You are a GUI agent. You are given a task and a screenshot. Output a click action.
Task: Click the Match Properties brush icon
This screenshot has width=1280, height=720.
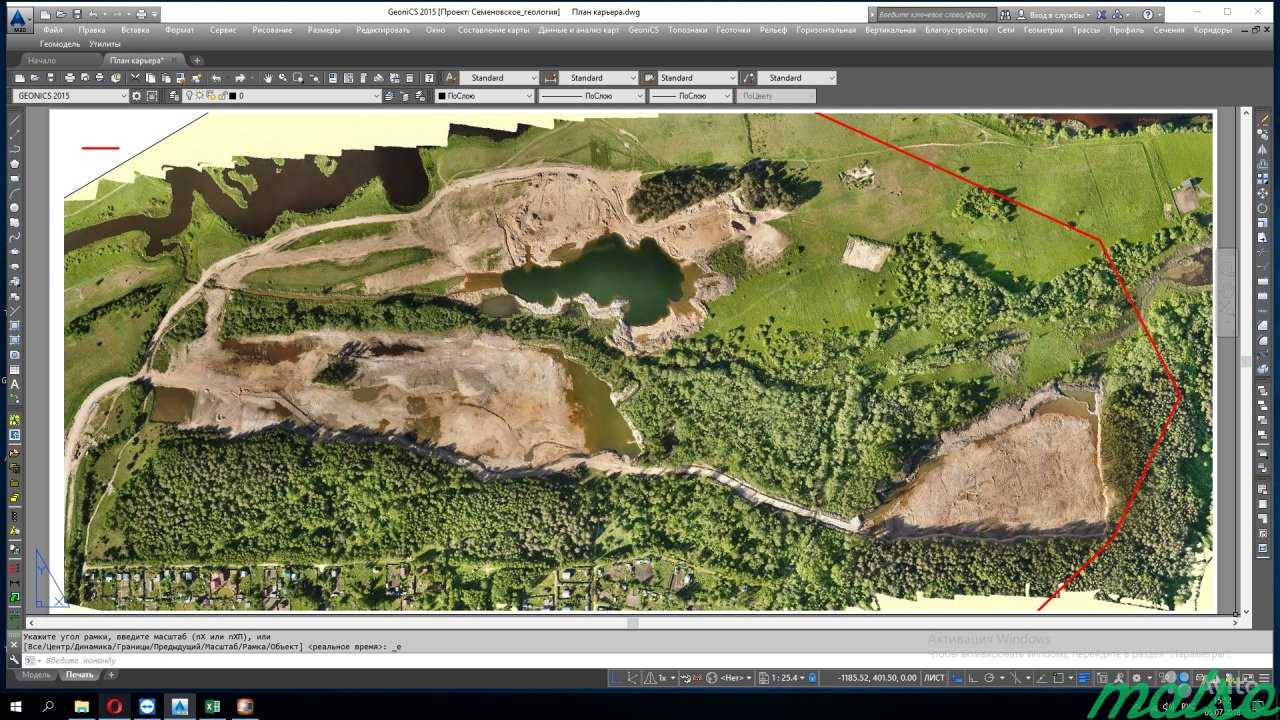181,77
